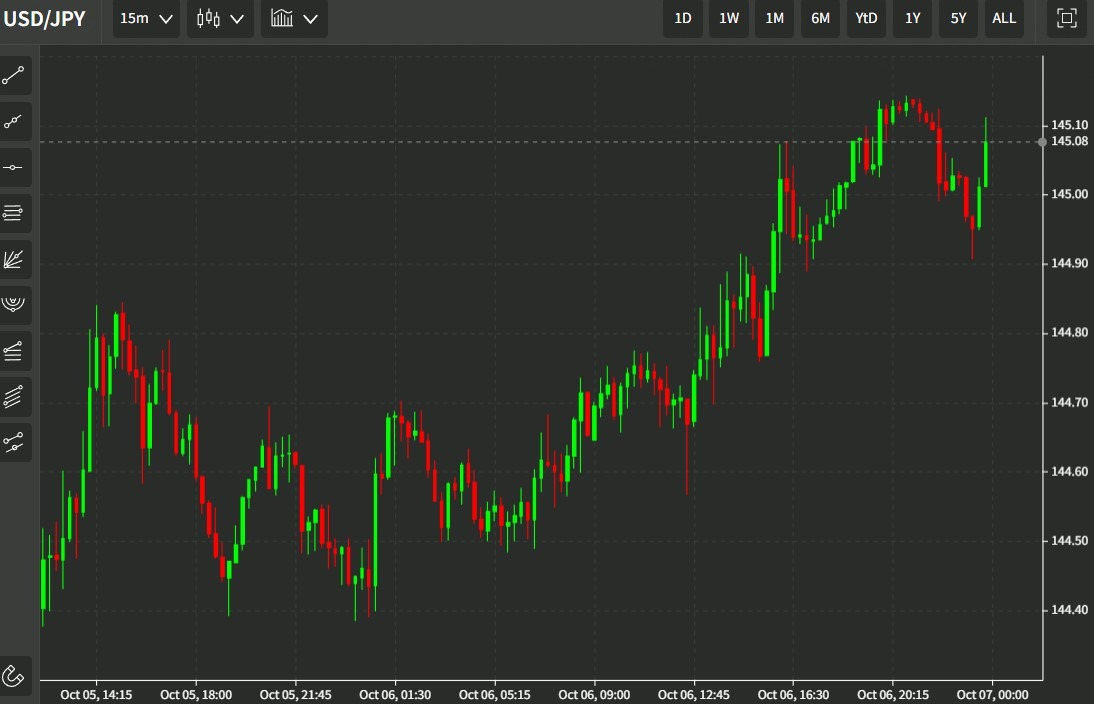
Task: Select the Fibonacci arcs tool
Action: (13, 304)
